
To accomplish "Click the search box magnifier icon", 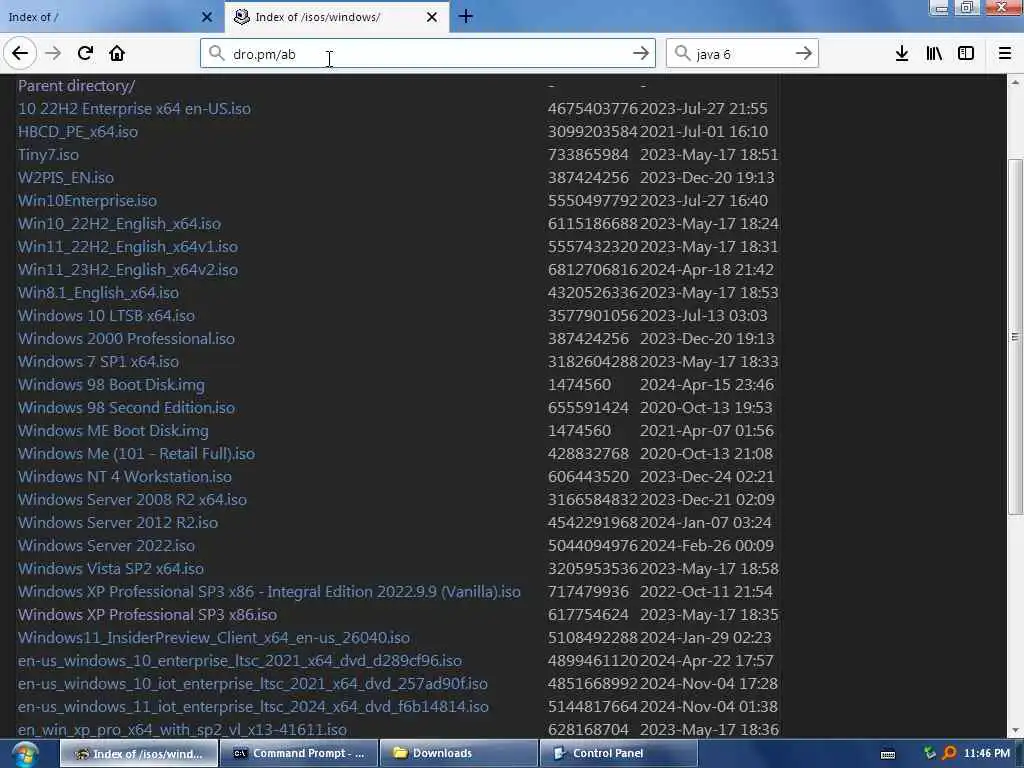I will 682,53.
